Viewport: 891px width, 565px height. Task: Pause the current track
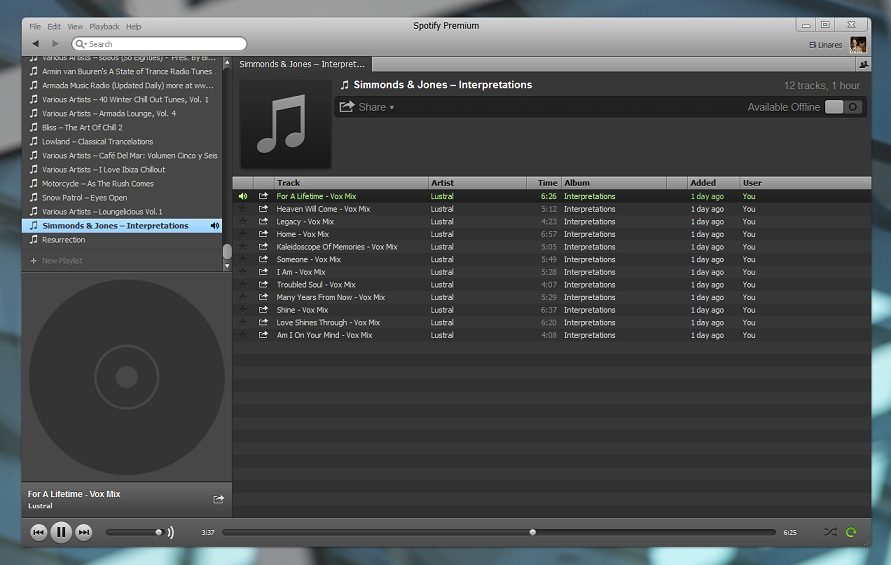61,532
